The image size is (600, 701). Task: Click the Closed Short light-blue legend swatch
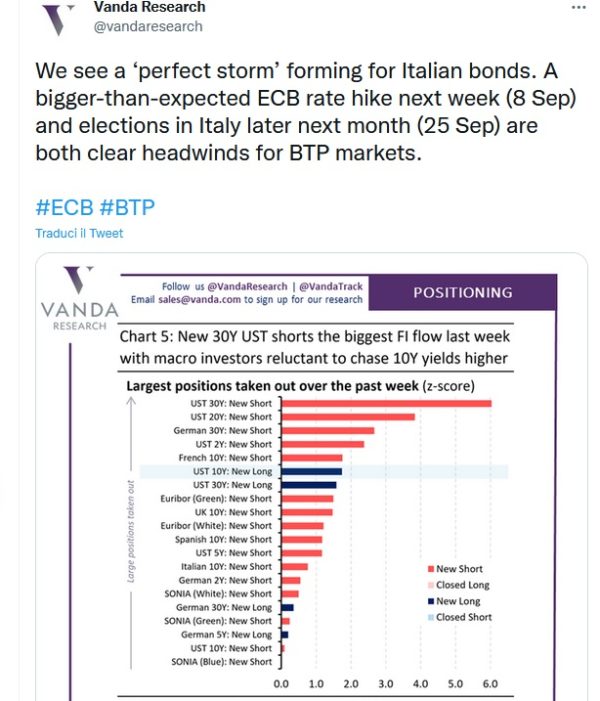[431, 617]
